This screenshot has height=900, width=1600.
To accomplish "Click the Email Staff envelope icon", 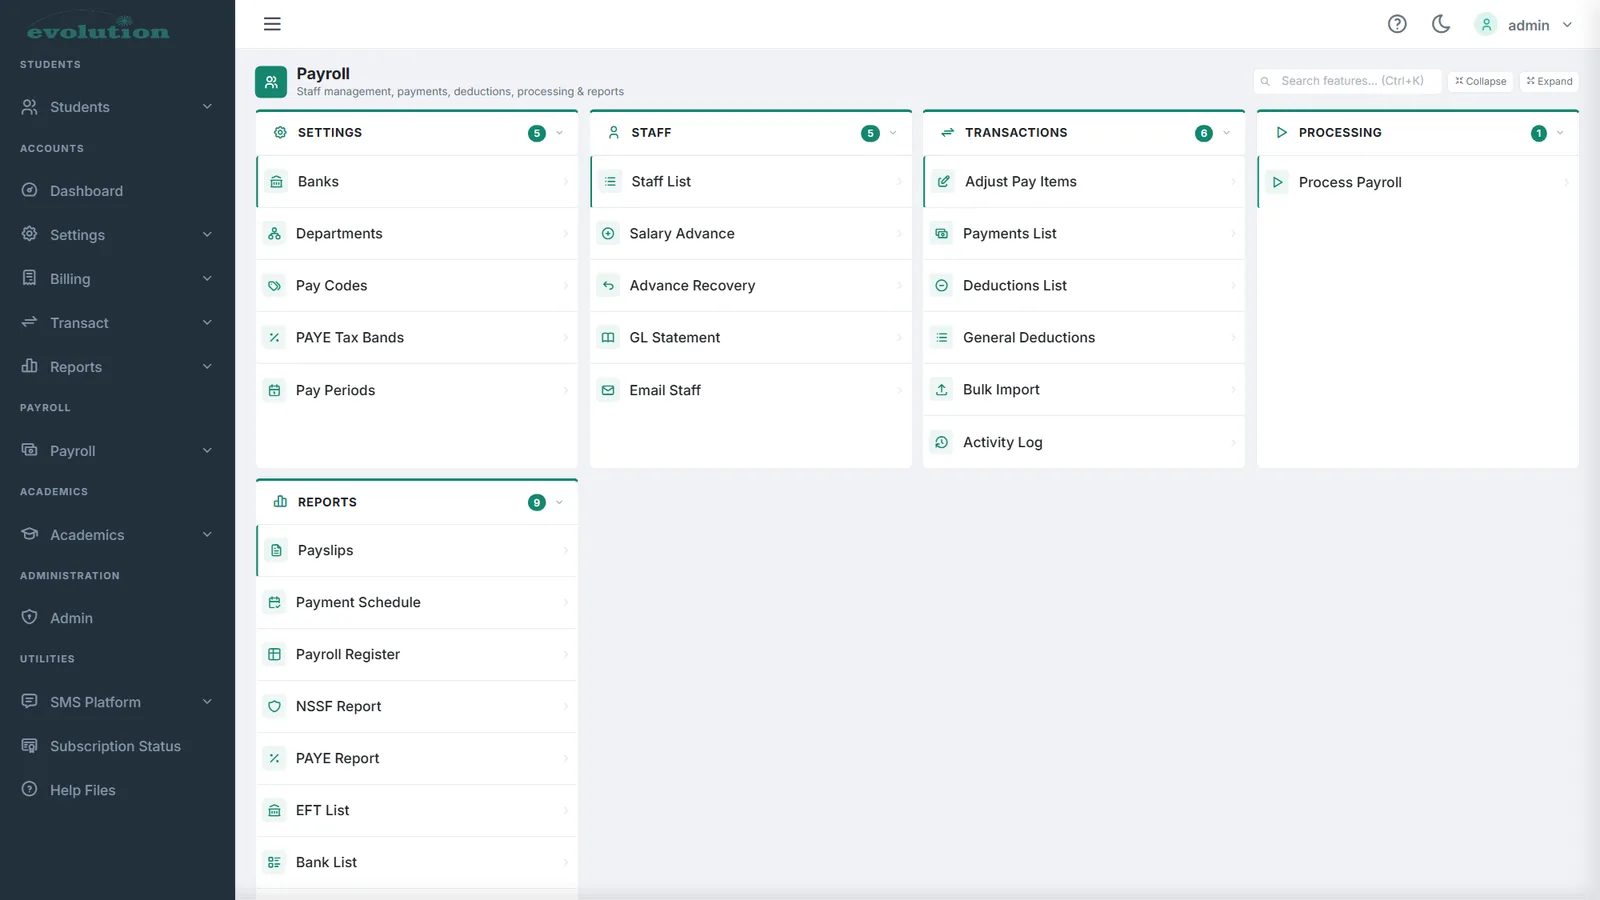I will (x=608, y=390).
